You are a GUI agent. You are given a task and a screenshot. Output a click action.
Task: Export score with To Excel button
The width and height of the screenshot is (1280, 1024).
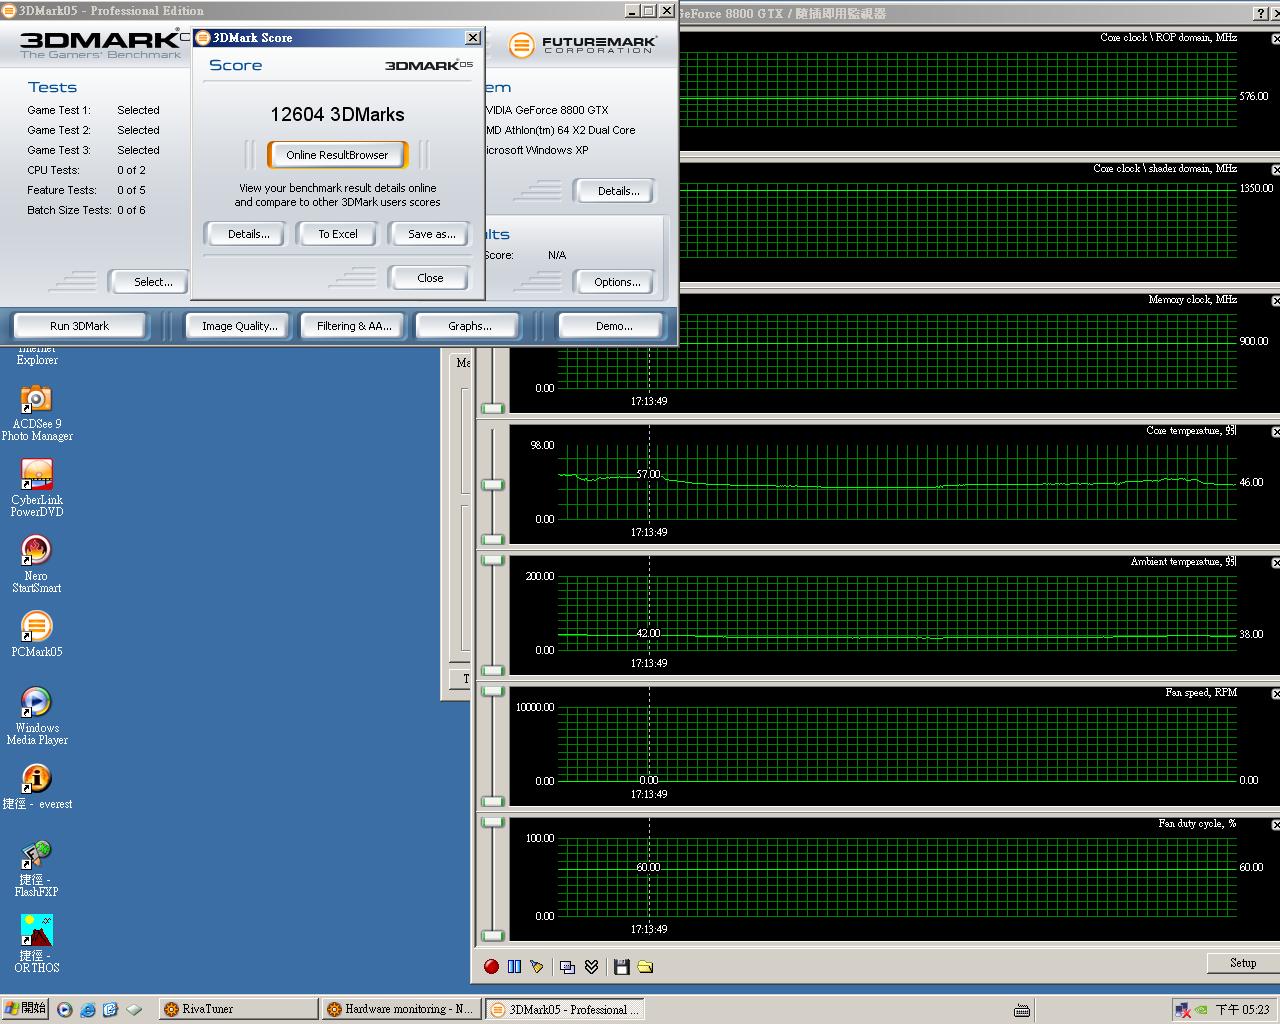(338, 234)
